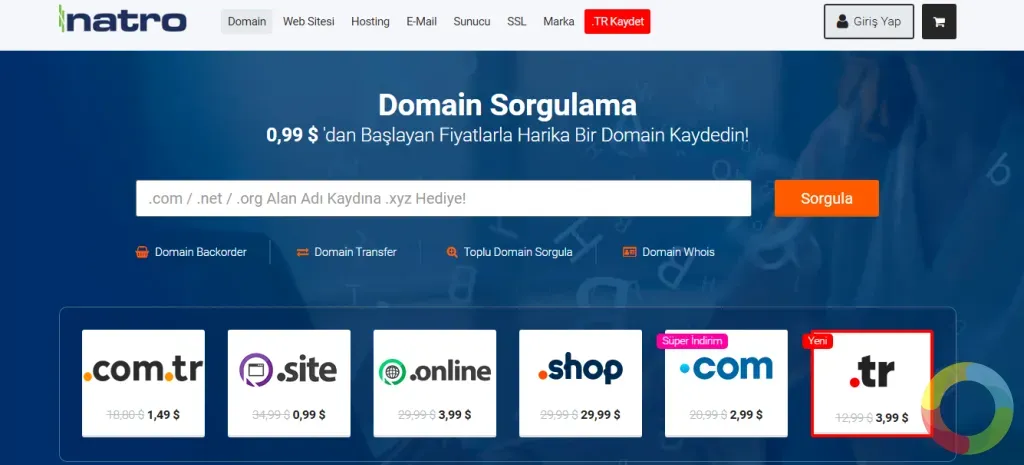Viewport: 1024px width, 465px height.
Task: Click the 2,99 $ price under .com
Action: coord(746,415)
